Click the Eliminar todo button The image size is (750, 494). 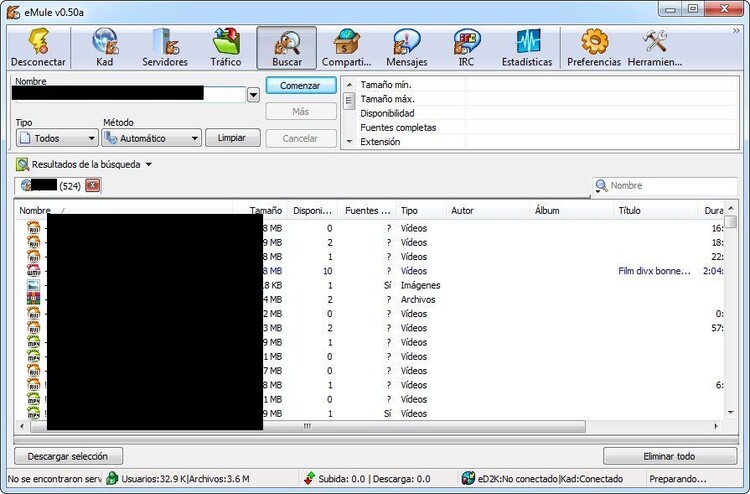point(670,456)
